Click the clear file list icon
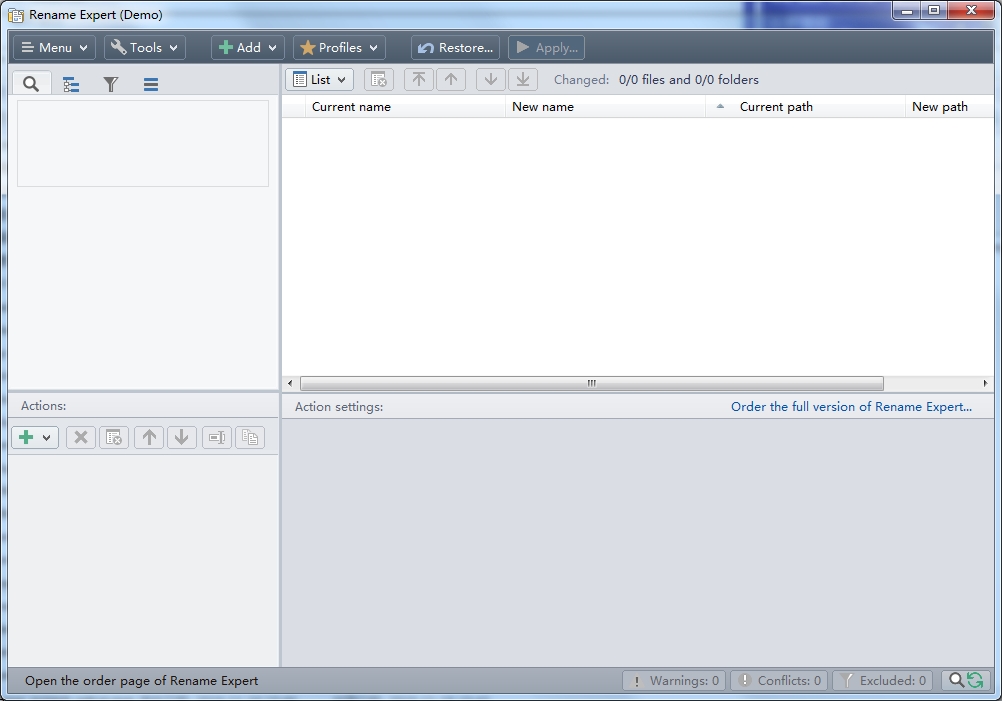The image size is (1002, 701). (379, 80)
